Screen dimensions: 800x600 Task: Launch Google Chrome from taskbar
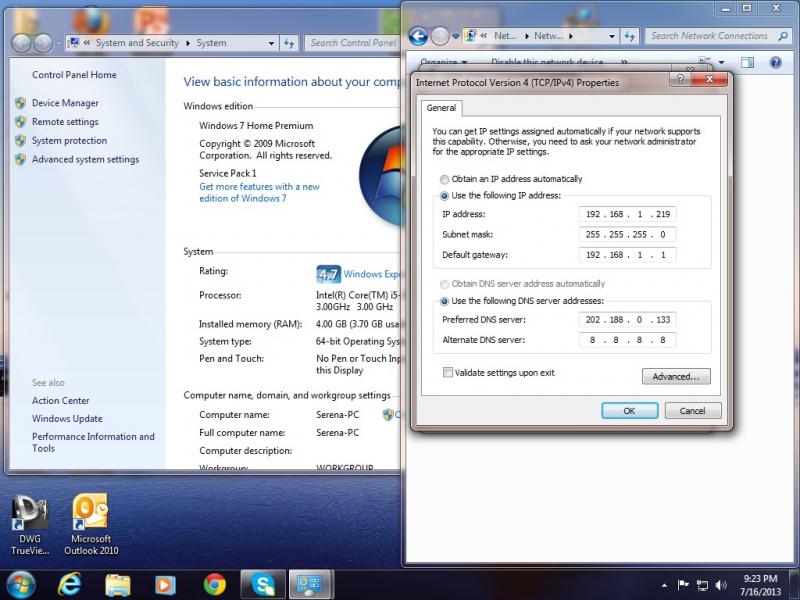tap(214, 585)
